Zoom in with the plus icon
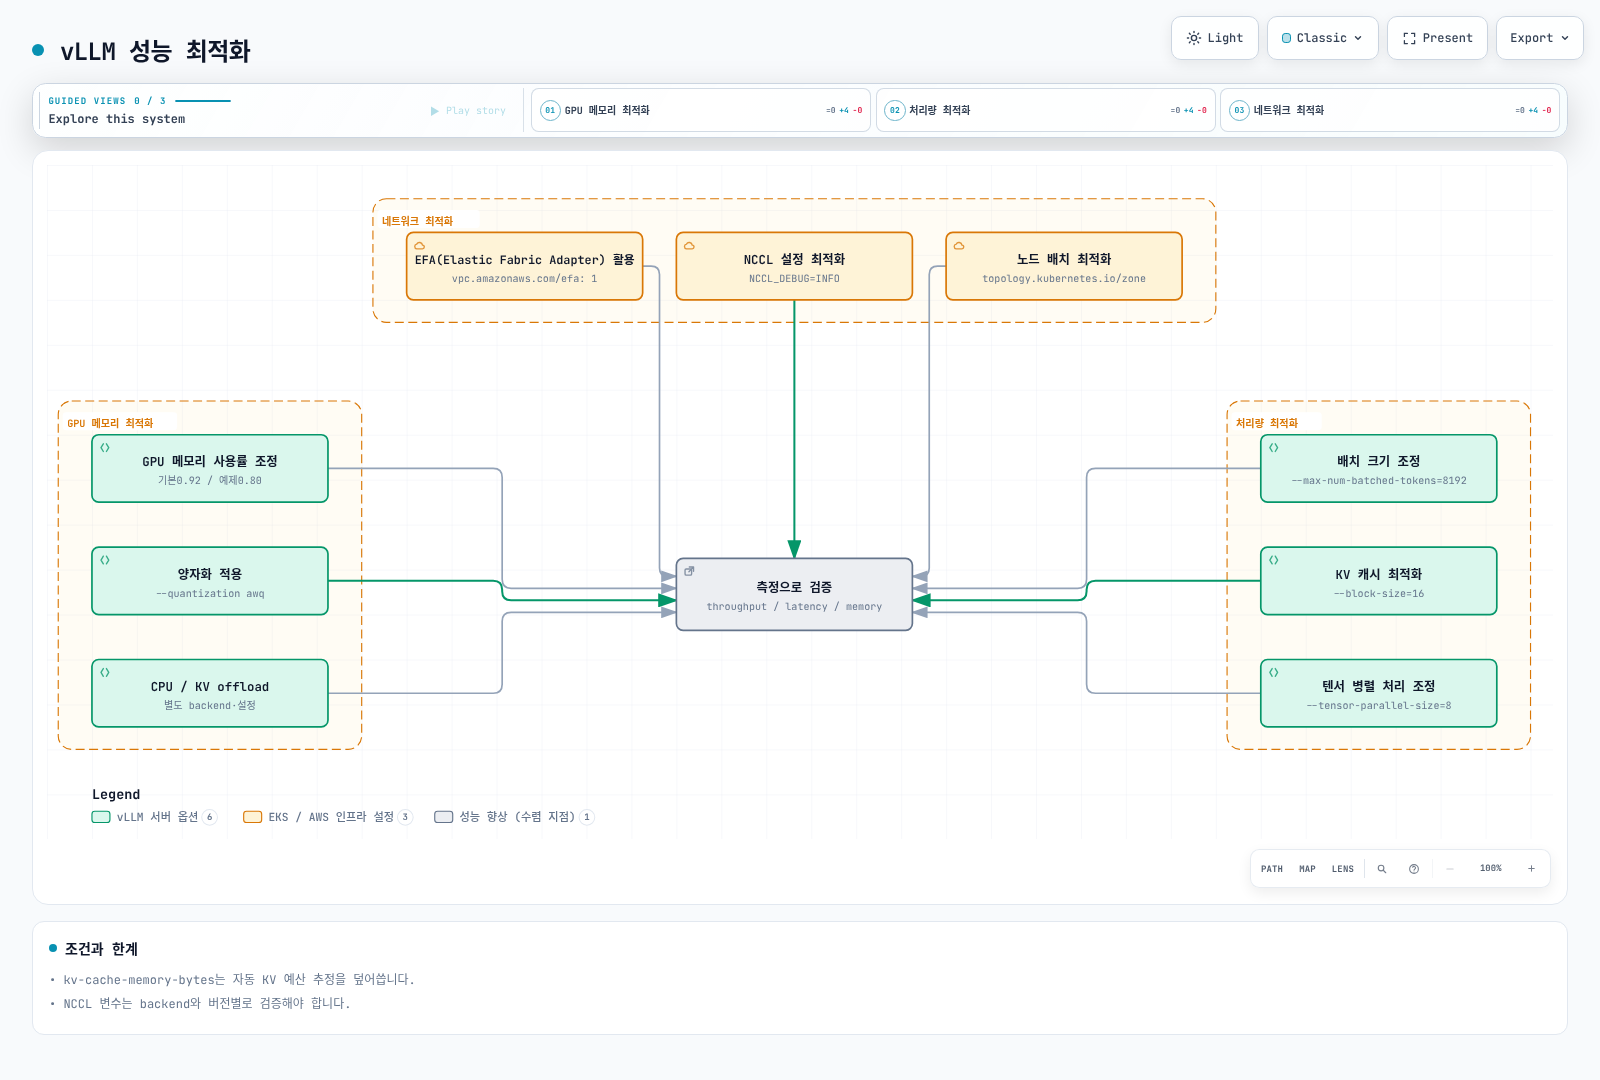 click(1531, 869)
